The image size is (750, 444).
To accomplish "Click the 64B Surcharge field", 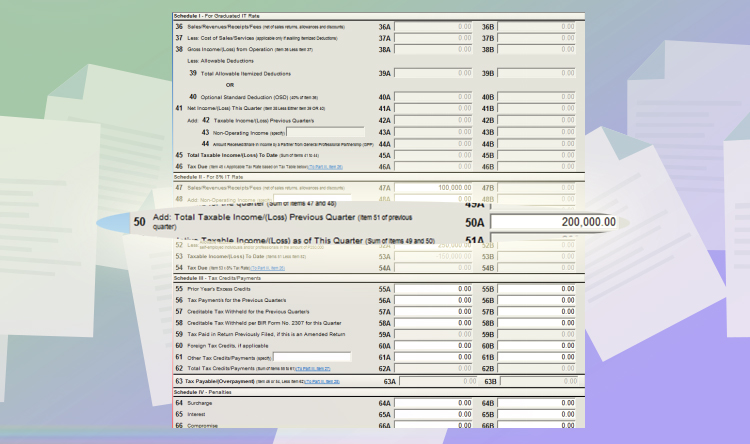I will click(537, 403).
